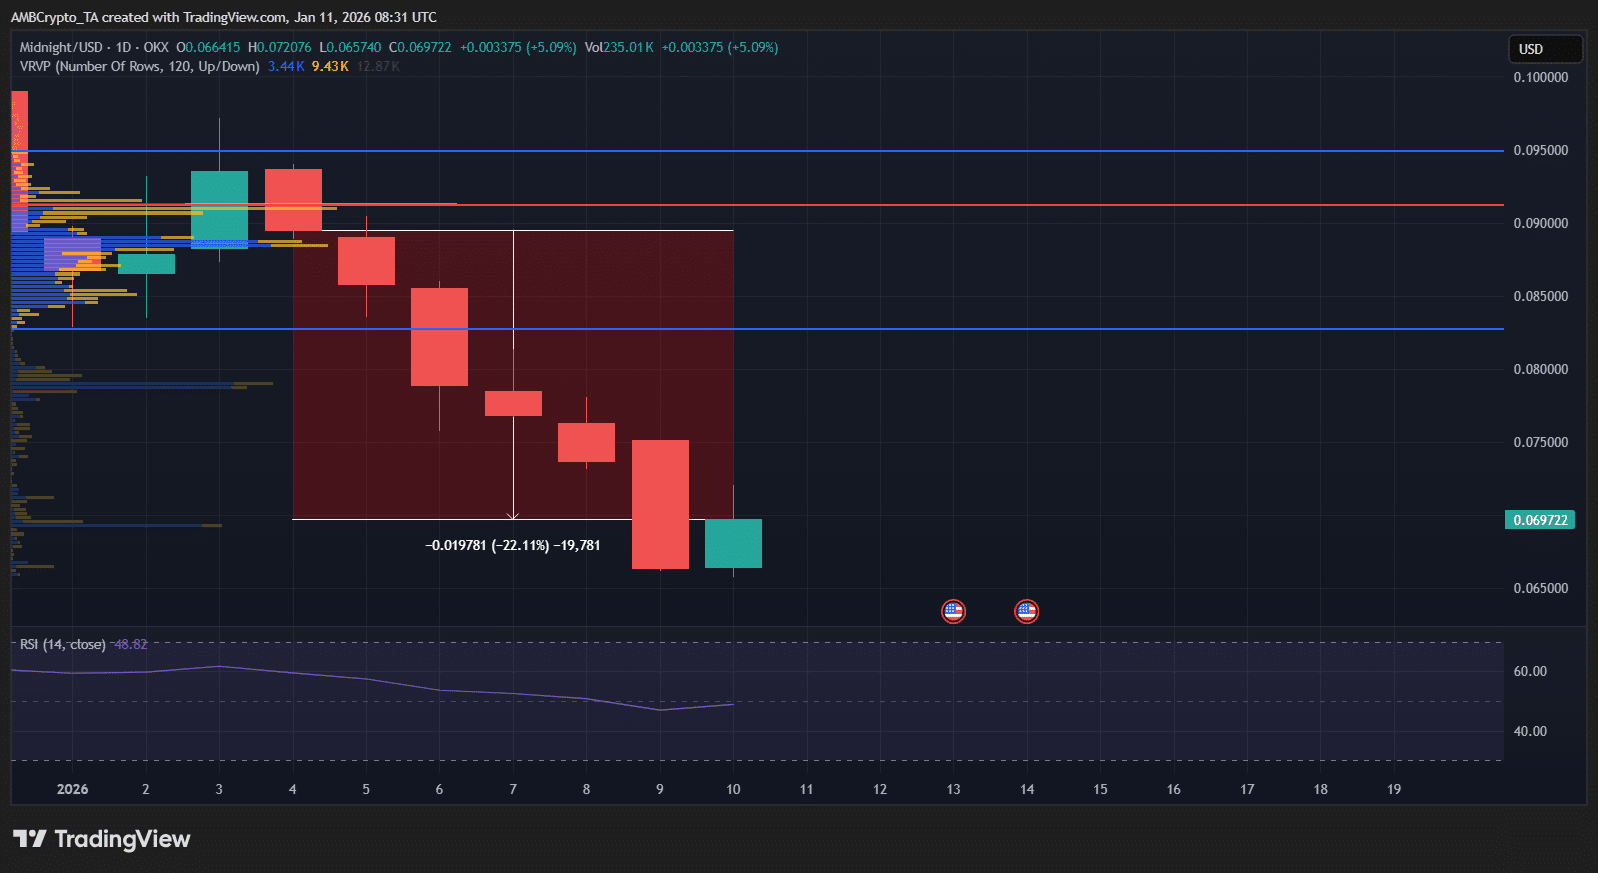Click the red candle on January 4
This screenshot has width=1598, height=873.
point(293,199)
